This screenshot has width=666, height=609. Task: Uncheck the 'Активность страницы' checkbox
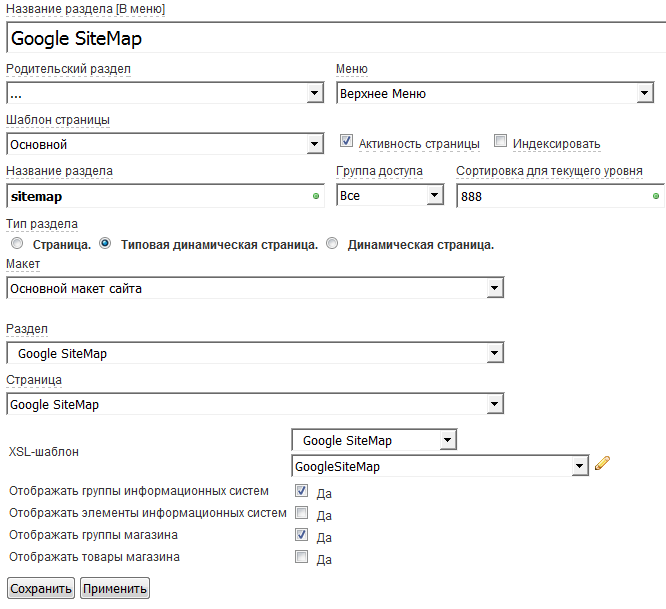347,142
